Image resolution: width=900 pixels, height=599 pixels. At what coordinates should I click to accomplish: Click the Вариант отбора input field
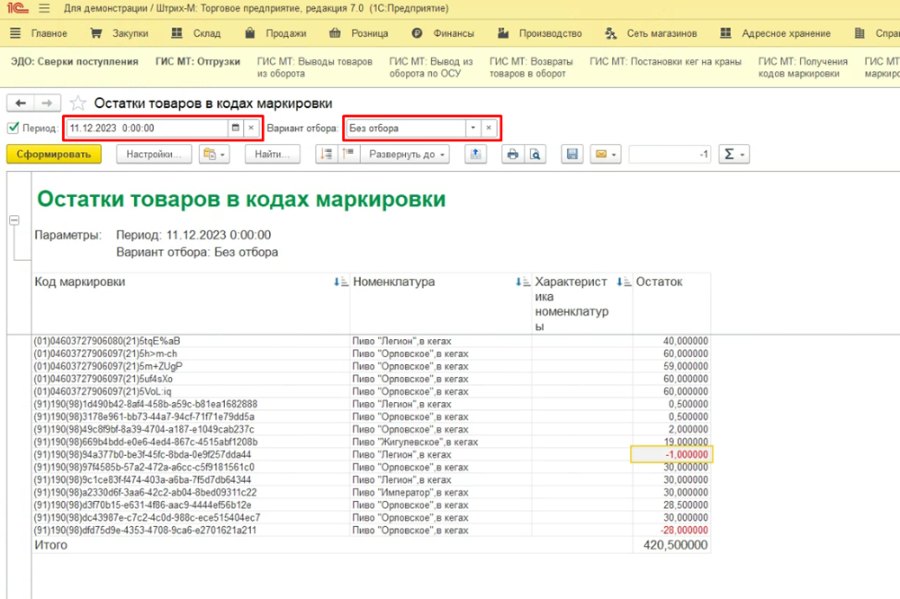pos(406,128)
